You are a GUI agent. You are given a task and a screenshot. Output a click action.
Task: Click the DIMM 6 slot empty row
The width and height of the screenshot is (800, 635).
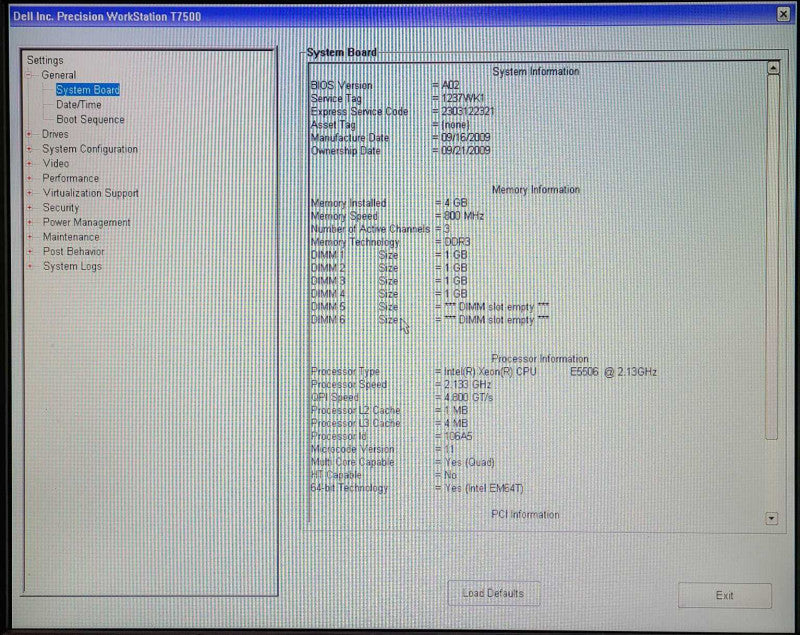[x=430, y=320]
